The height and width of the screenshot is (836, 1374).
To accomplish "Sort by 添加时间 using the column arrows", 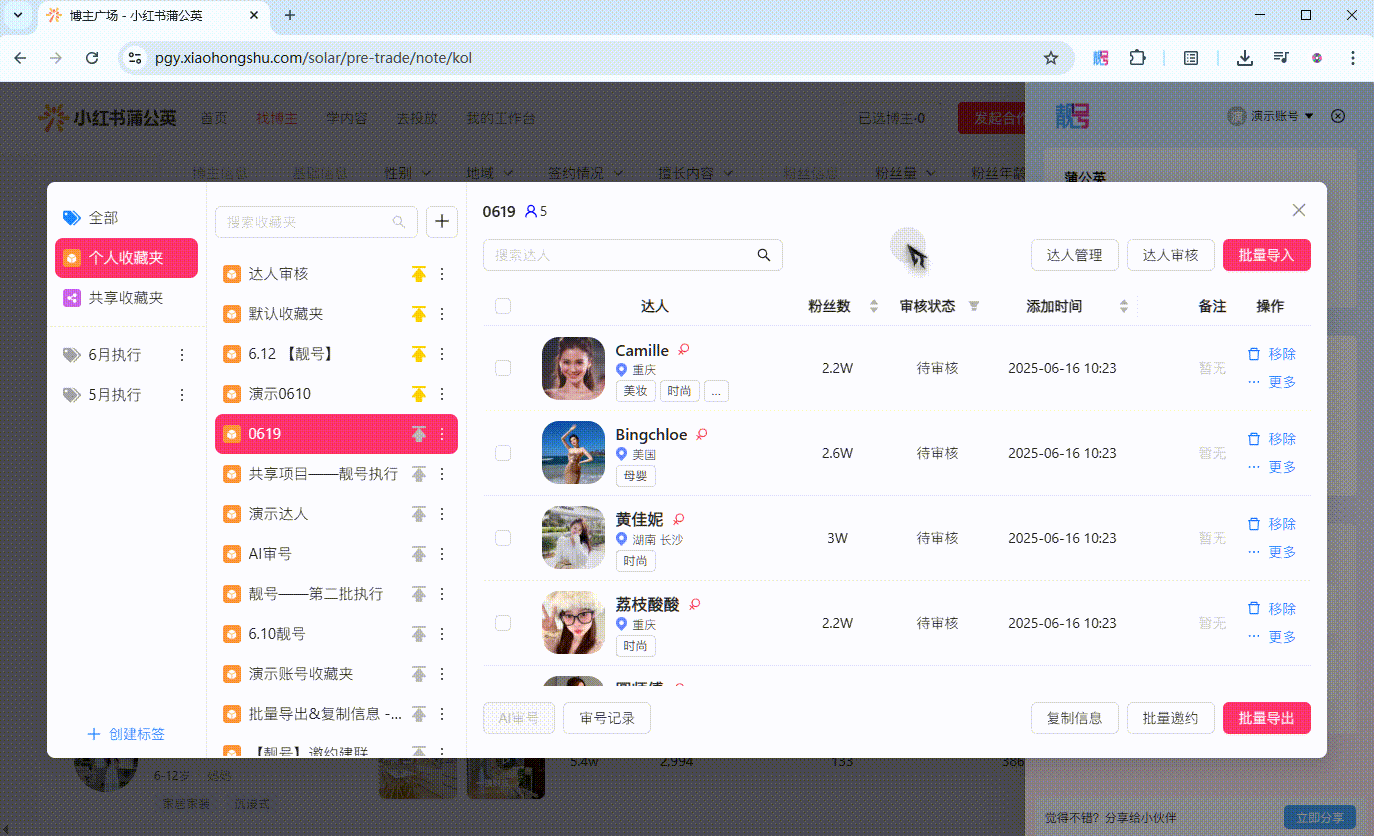I will point(1124,306).
